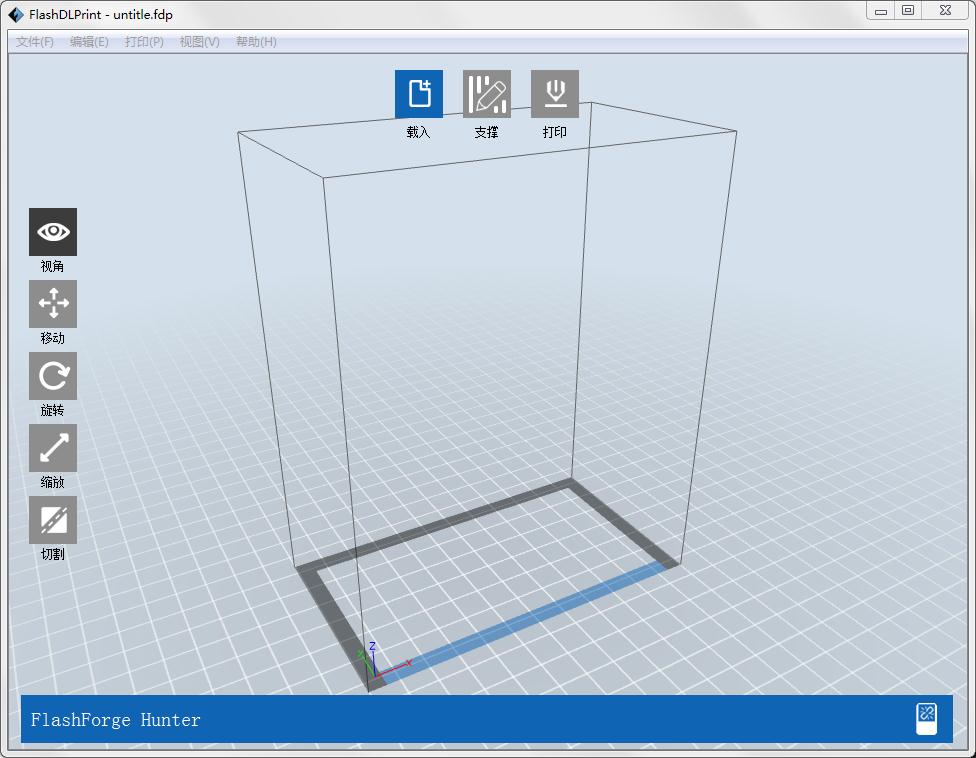Click the blue front edge of build plate
Screen dimensions: 976x758
[524, 621]
